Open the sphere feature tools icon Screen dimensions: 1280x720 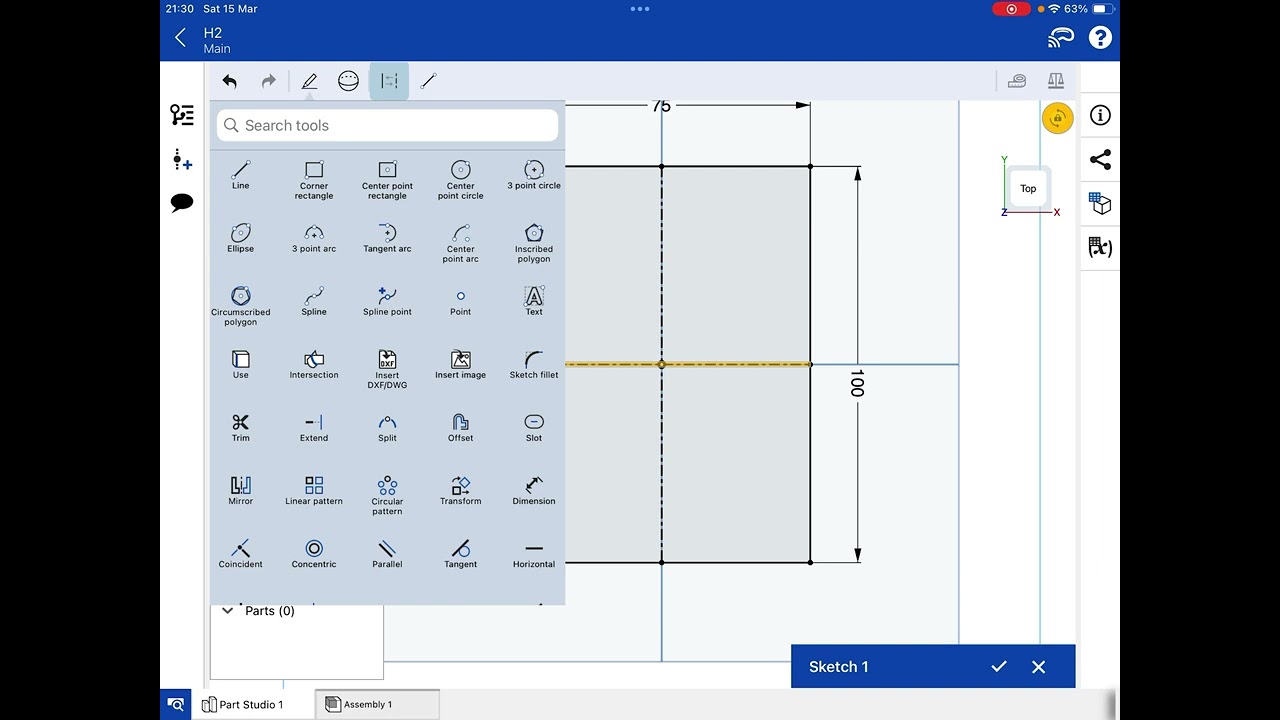coord(348,81)
